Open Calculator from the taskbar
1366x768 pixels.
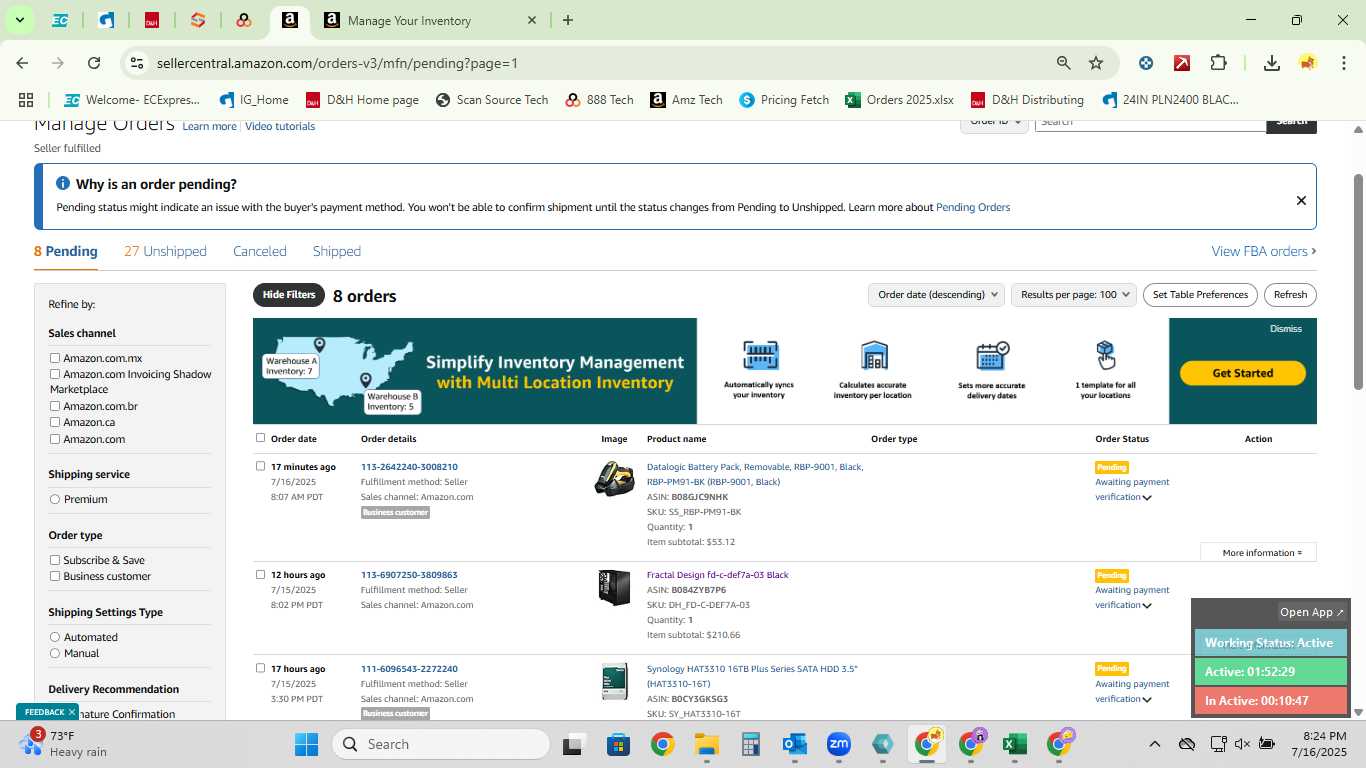coord(751,744)
